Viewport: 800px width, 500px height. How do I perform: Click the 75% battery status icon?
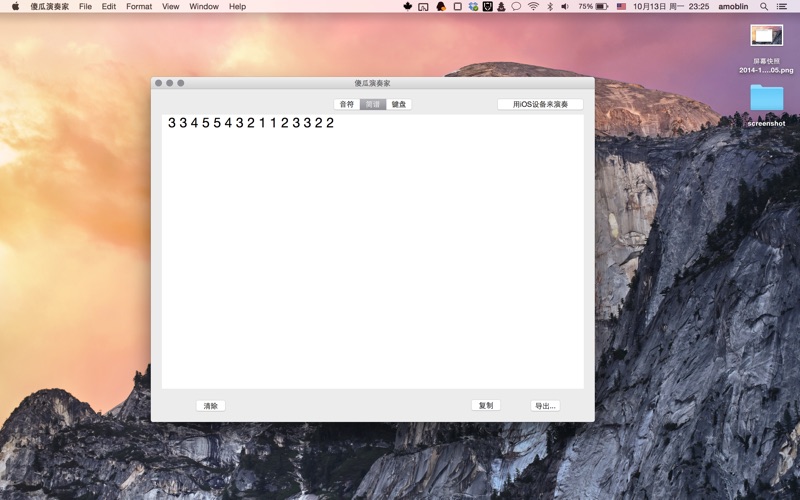point(593,6)
